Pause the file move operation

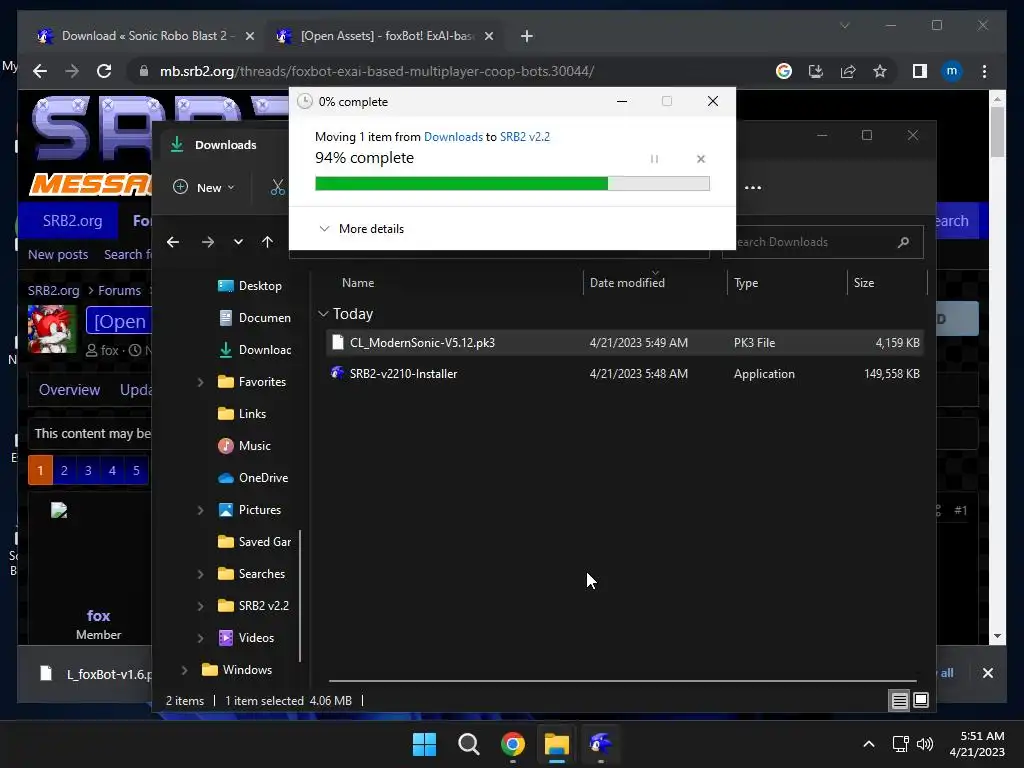[x=654, y=159]
